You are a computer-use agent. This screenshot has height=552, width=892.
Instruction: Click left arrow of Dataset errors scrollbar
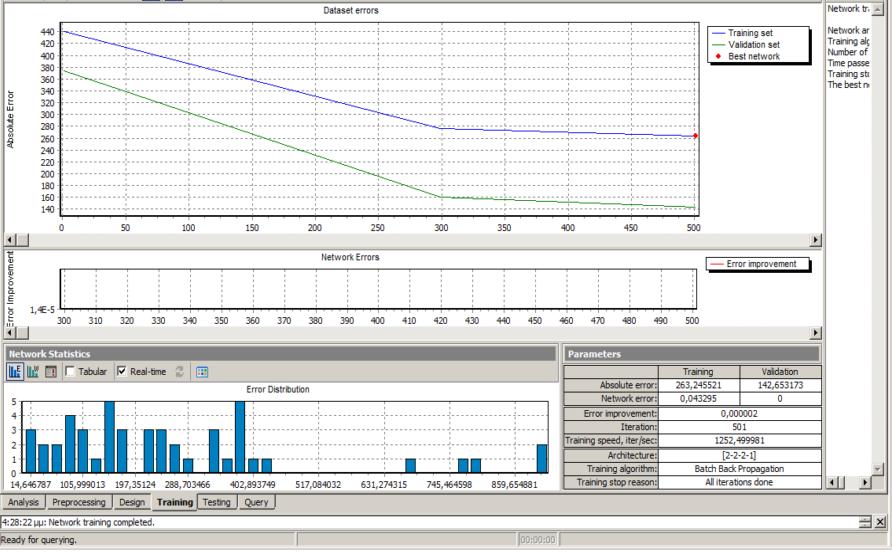tap(10, 240)
